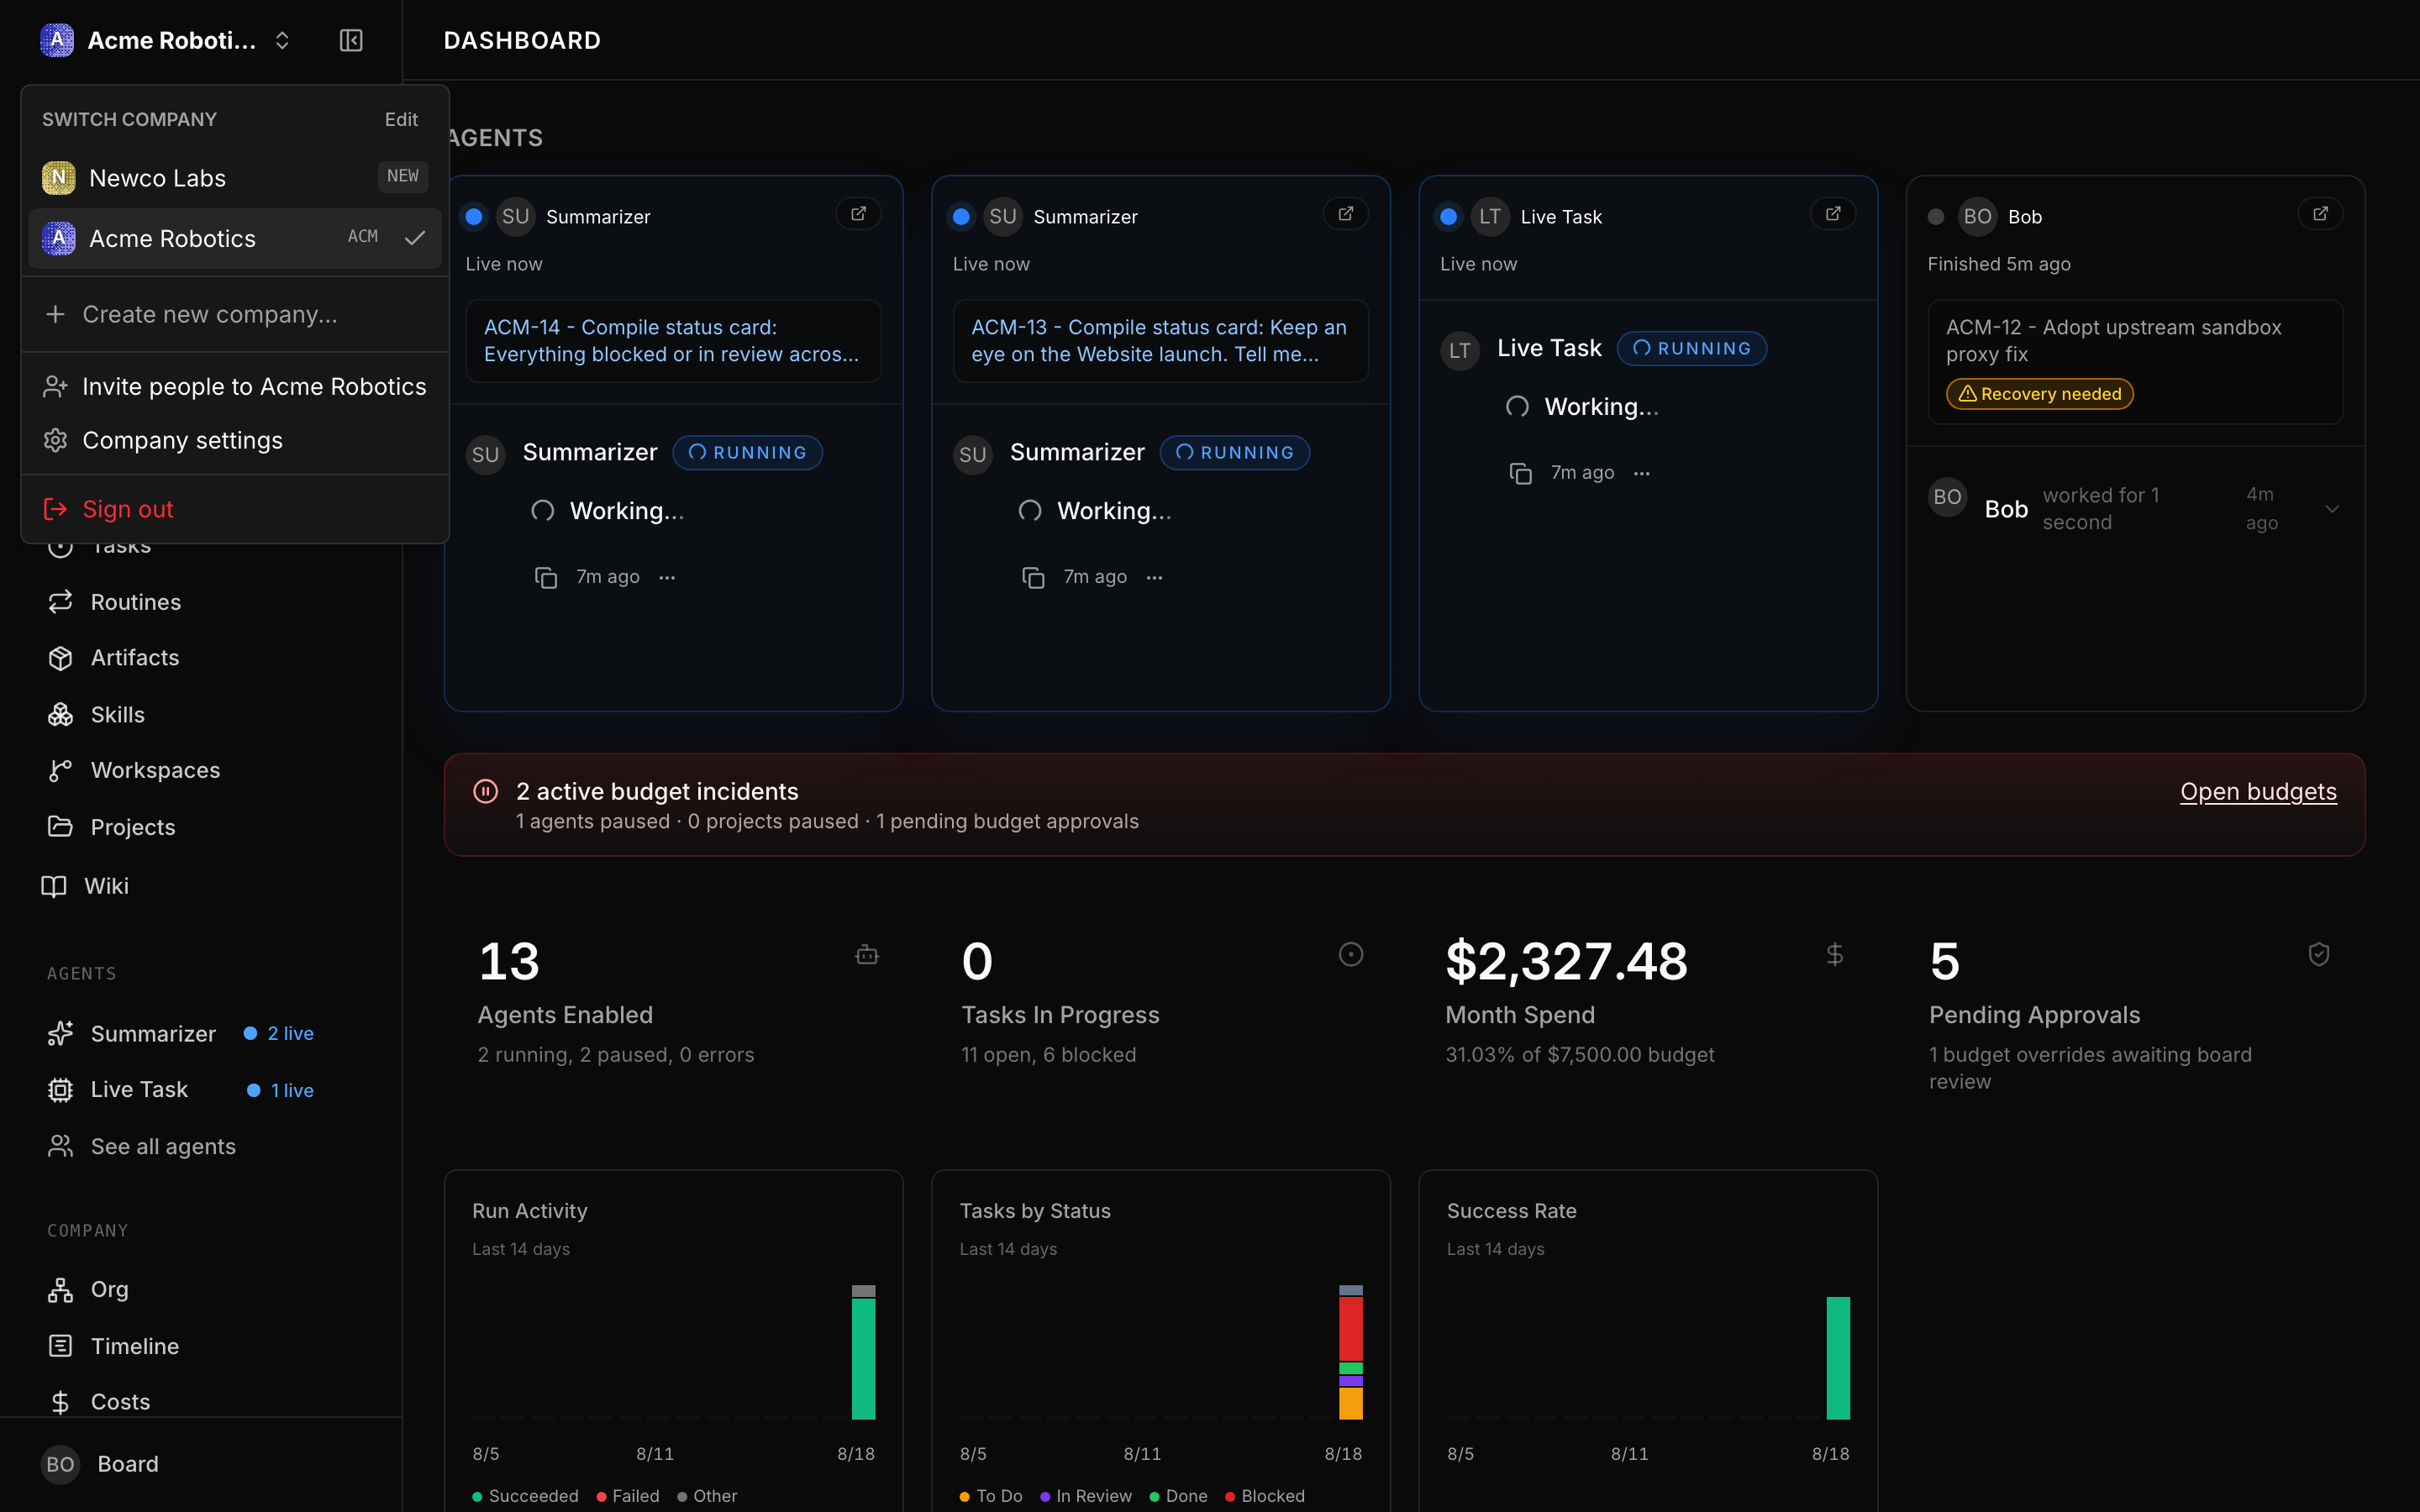
Task: Click Sign out in the menu
Action: tap(235, 510)
